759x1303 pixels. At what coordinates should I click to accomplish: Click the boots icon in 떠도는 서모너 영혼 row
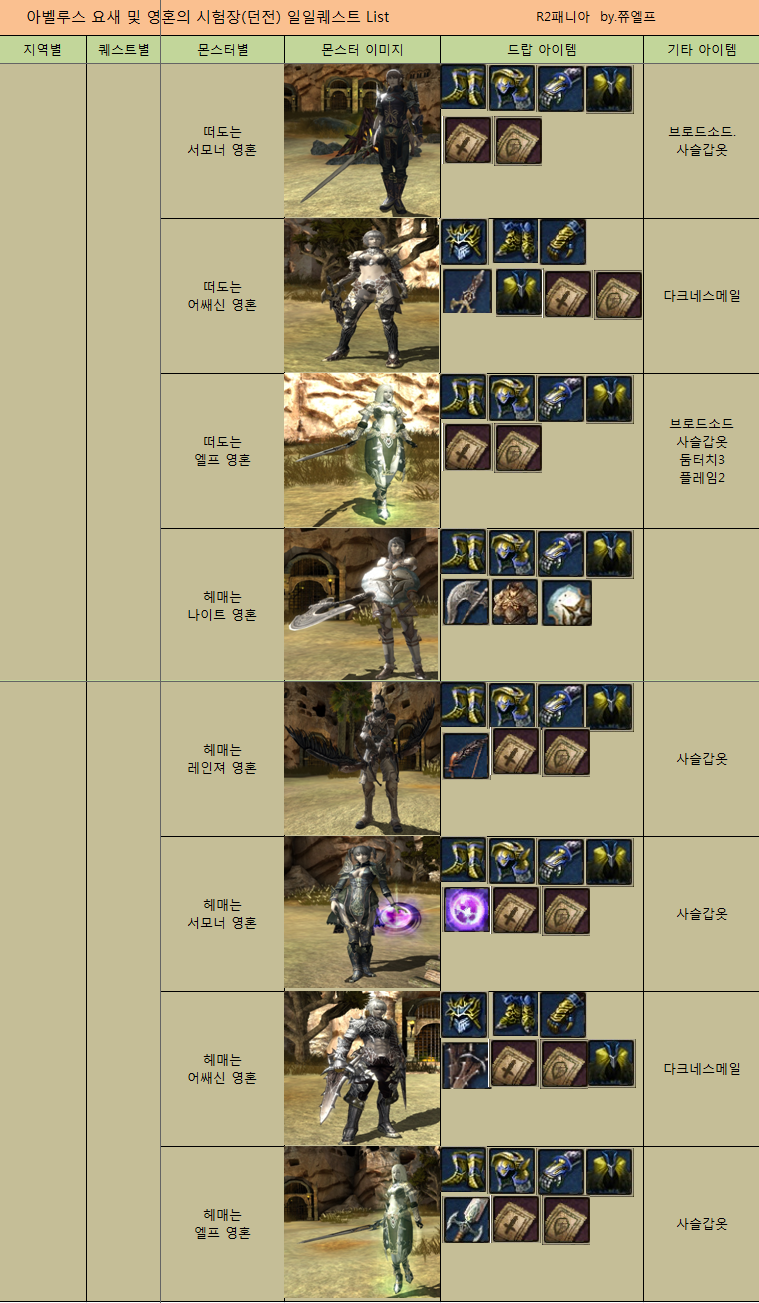[464, 89]
